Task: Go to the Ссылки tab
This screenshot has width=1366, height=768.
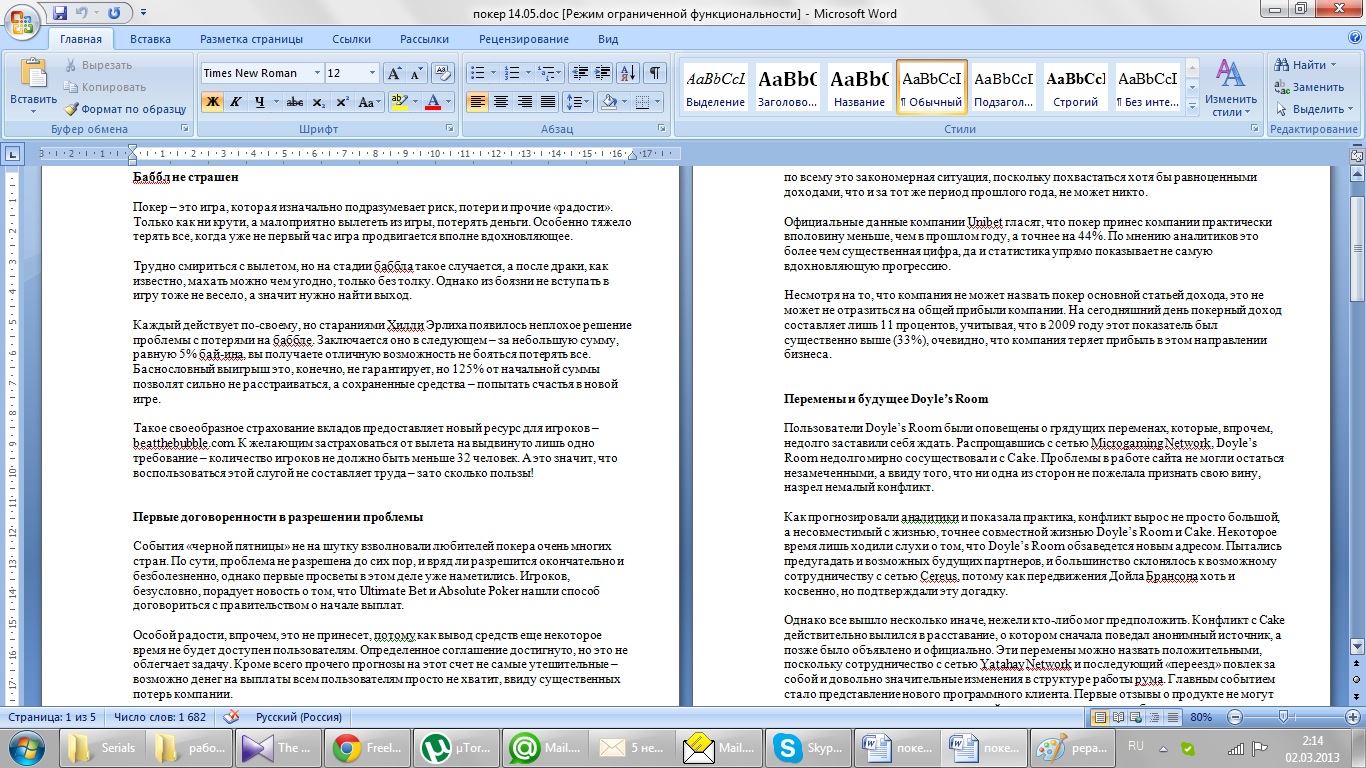Action: tap(351, 40)
